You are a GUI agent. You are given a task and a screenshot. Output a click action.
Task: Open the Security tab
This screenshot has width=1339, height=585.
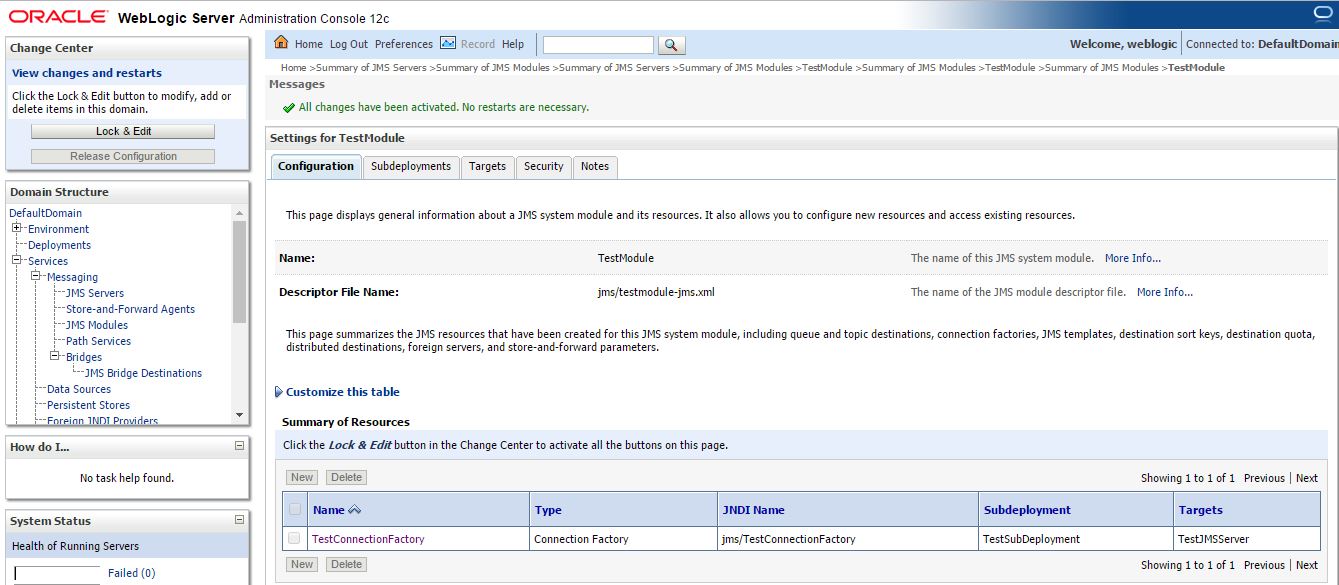[544, 167]
